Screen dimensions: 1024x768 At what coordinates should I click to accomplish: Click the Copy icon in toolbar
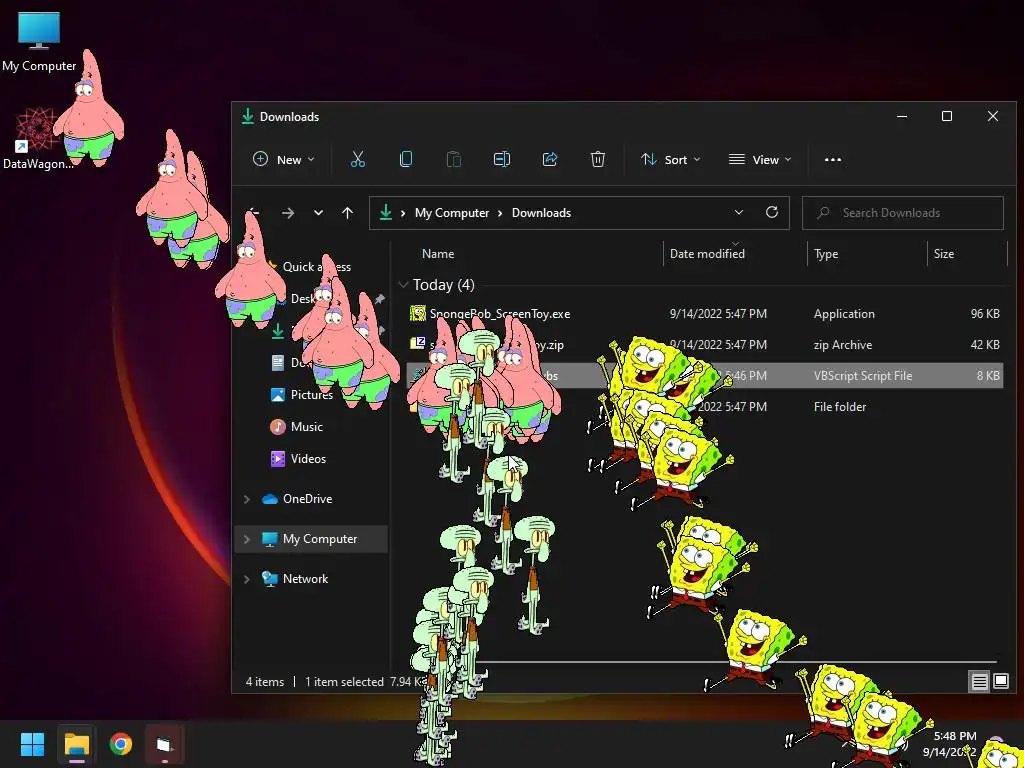tap(406, 159)
